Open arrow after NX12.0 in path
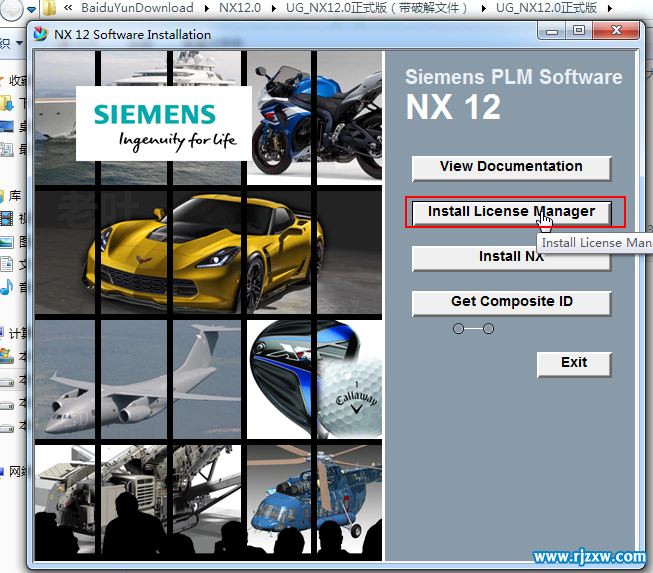The height and width of the screenshot is (573, 653). coord(274,8)
